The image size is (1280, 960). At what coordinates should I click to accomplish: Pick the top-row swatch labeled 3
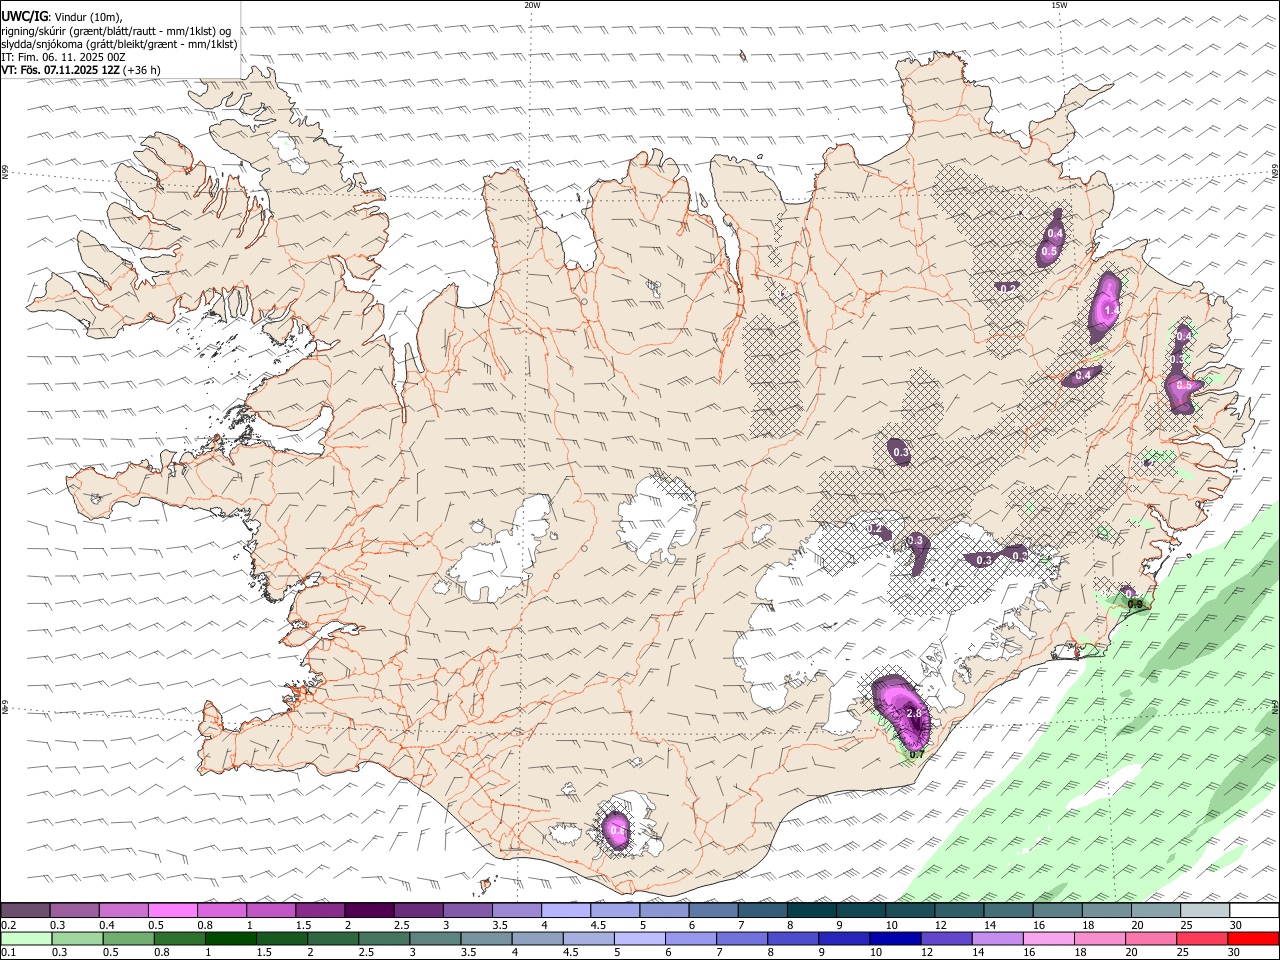click(467, 910)
